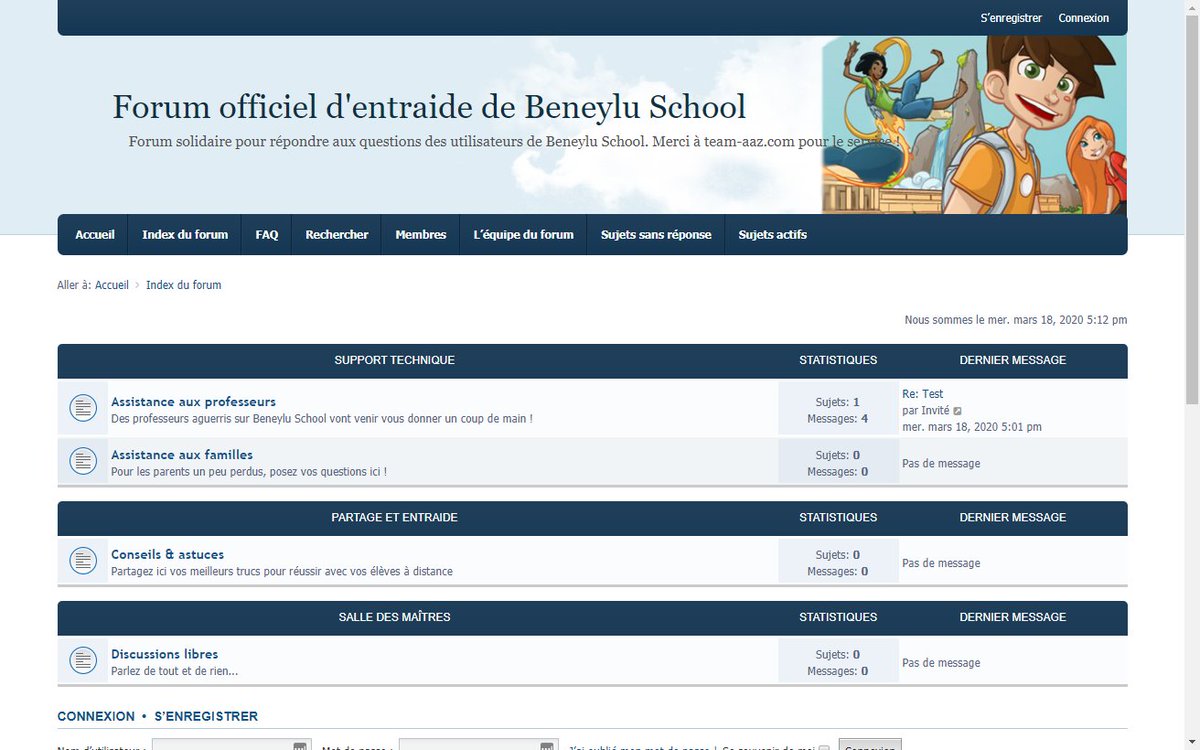
Task: Focus the password input field
Action: tap(478, 747)
